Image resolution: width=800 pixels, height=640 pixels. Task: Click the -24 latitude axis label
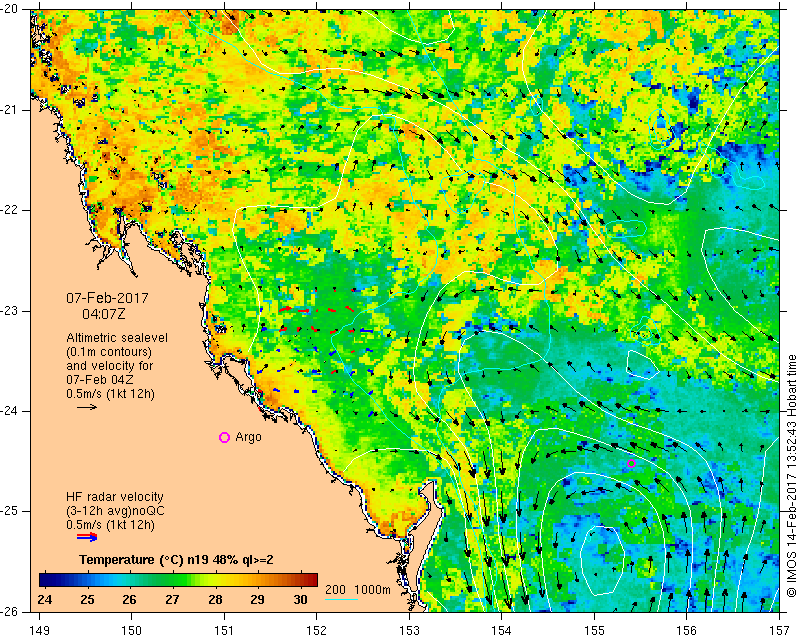point(10,411)
